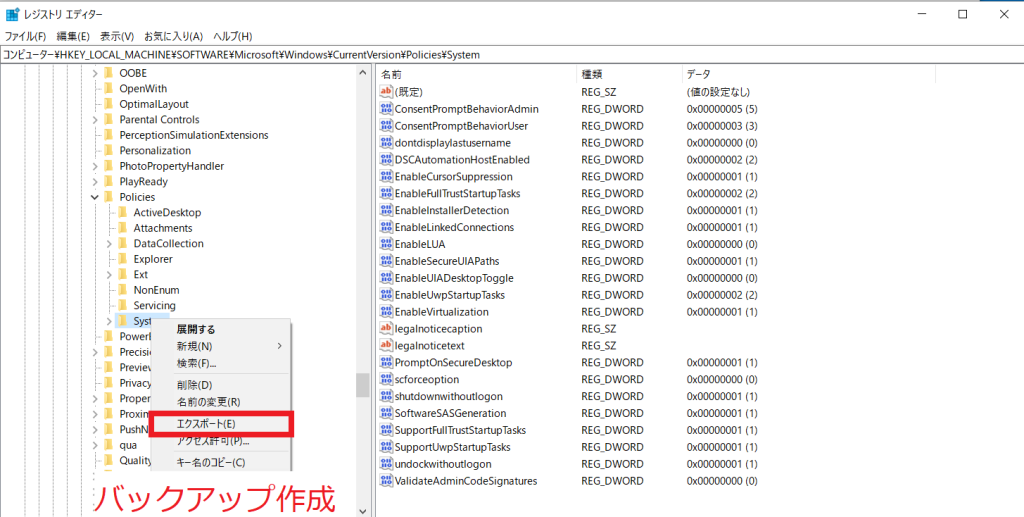Select the OptimalLayout key
This screenshot has width=1024, height=517.
[154, 104]
